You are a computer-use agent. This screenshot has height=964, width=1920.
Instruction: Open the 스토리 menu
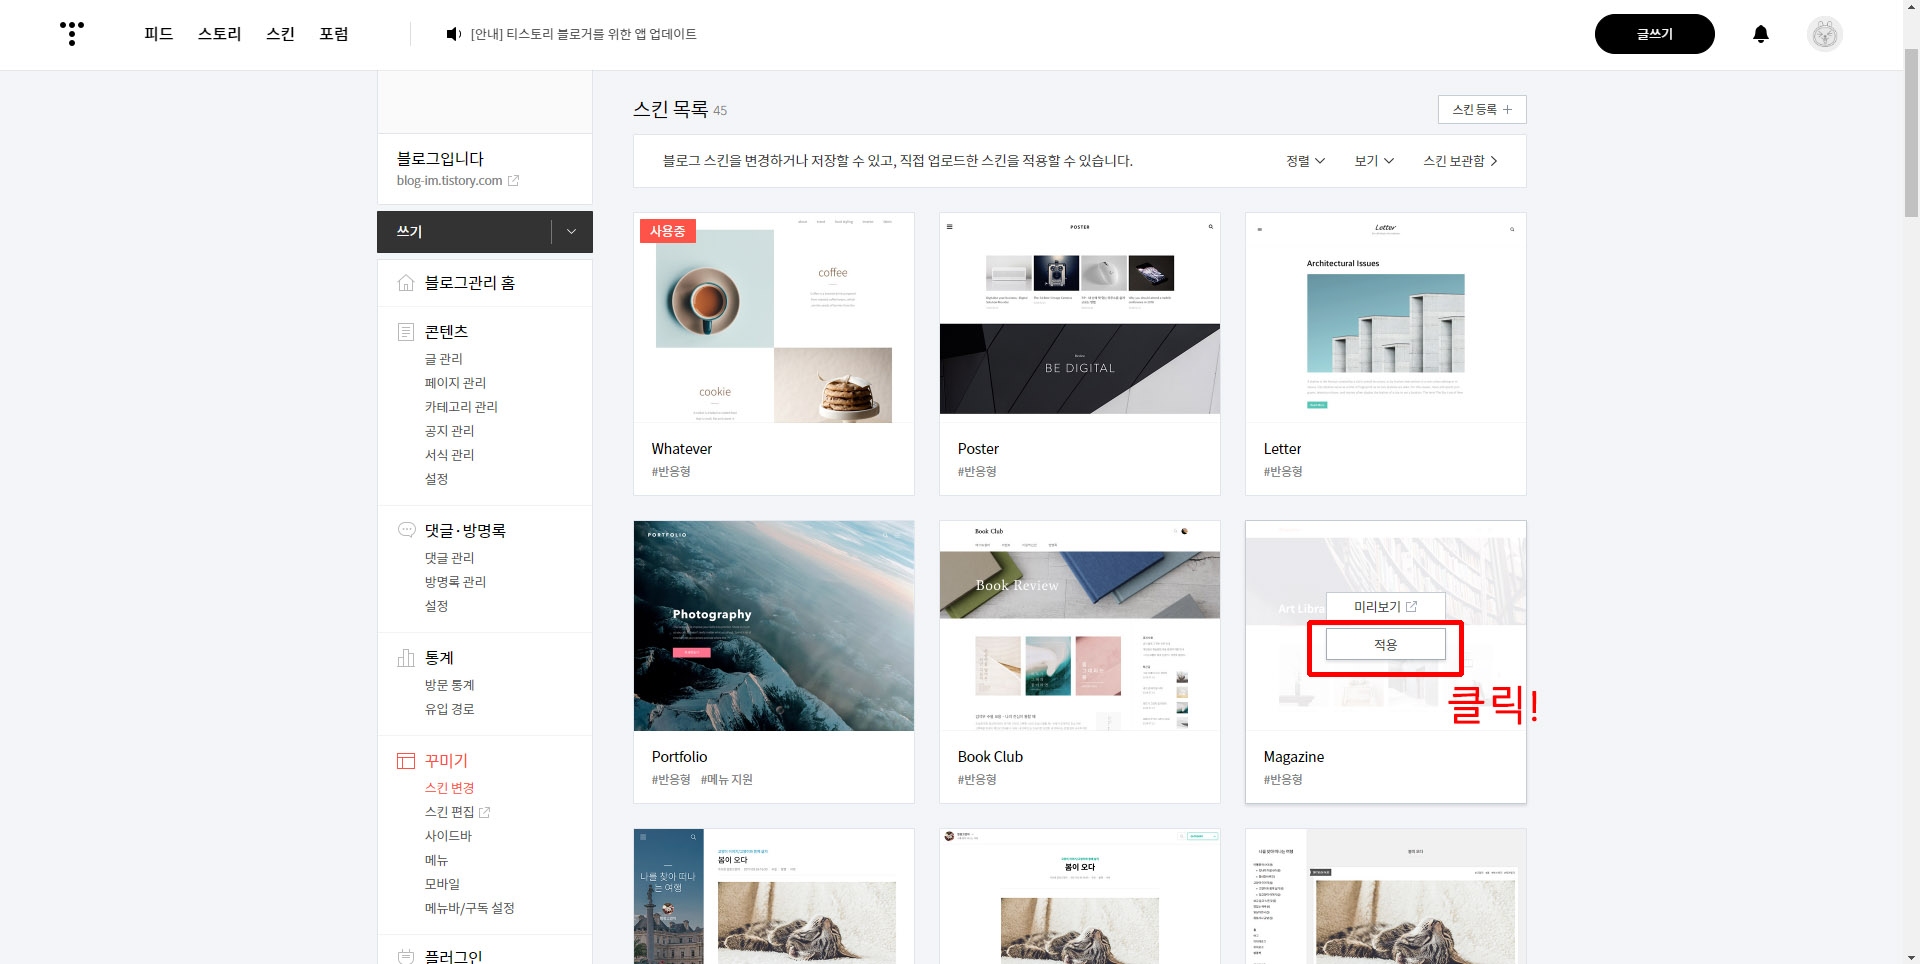[x=220, y=34]
